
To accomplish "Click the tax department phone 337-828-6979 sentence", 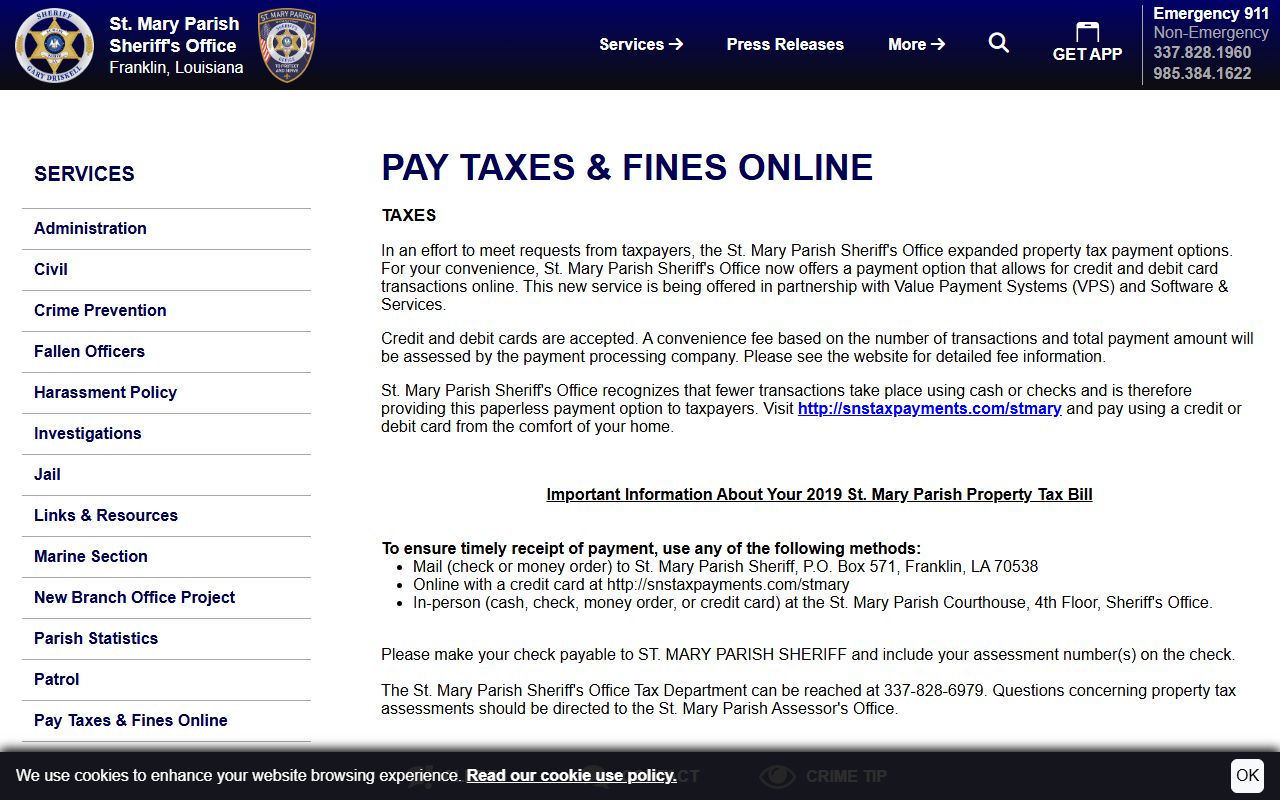I will pos(684,690).
